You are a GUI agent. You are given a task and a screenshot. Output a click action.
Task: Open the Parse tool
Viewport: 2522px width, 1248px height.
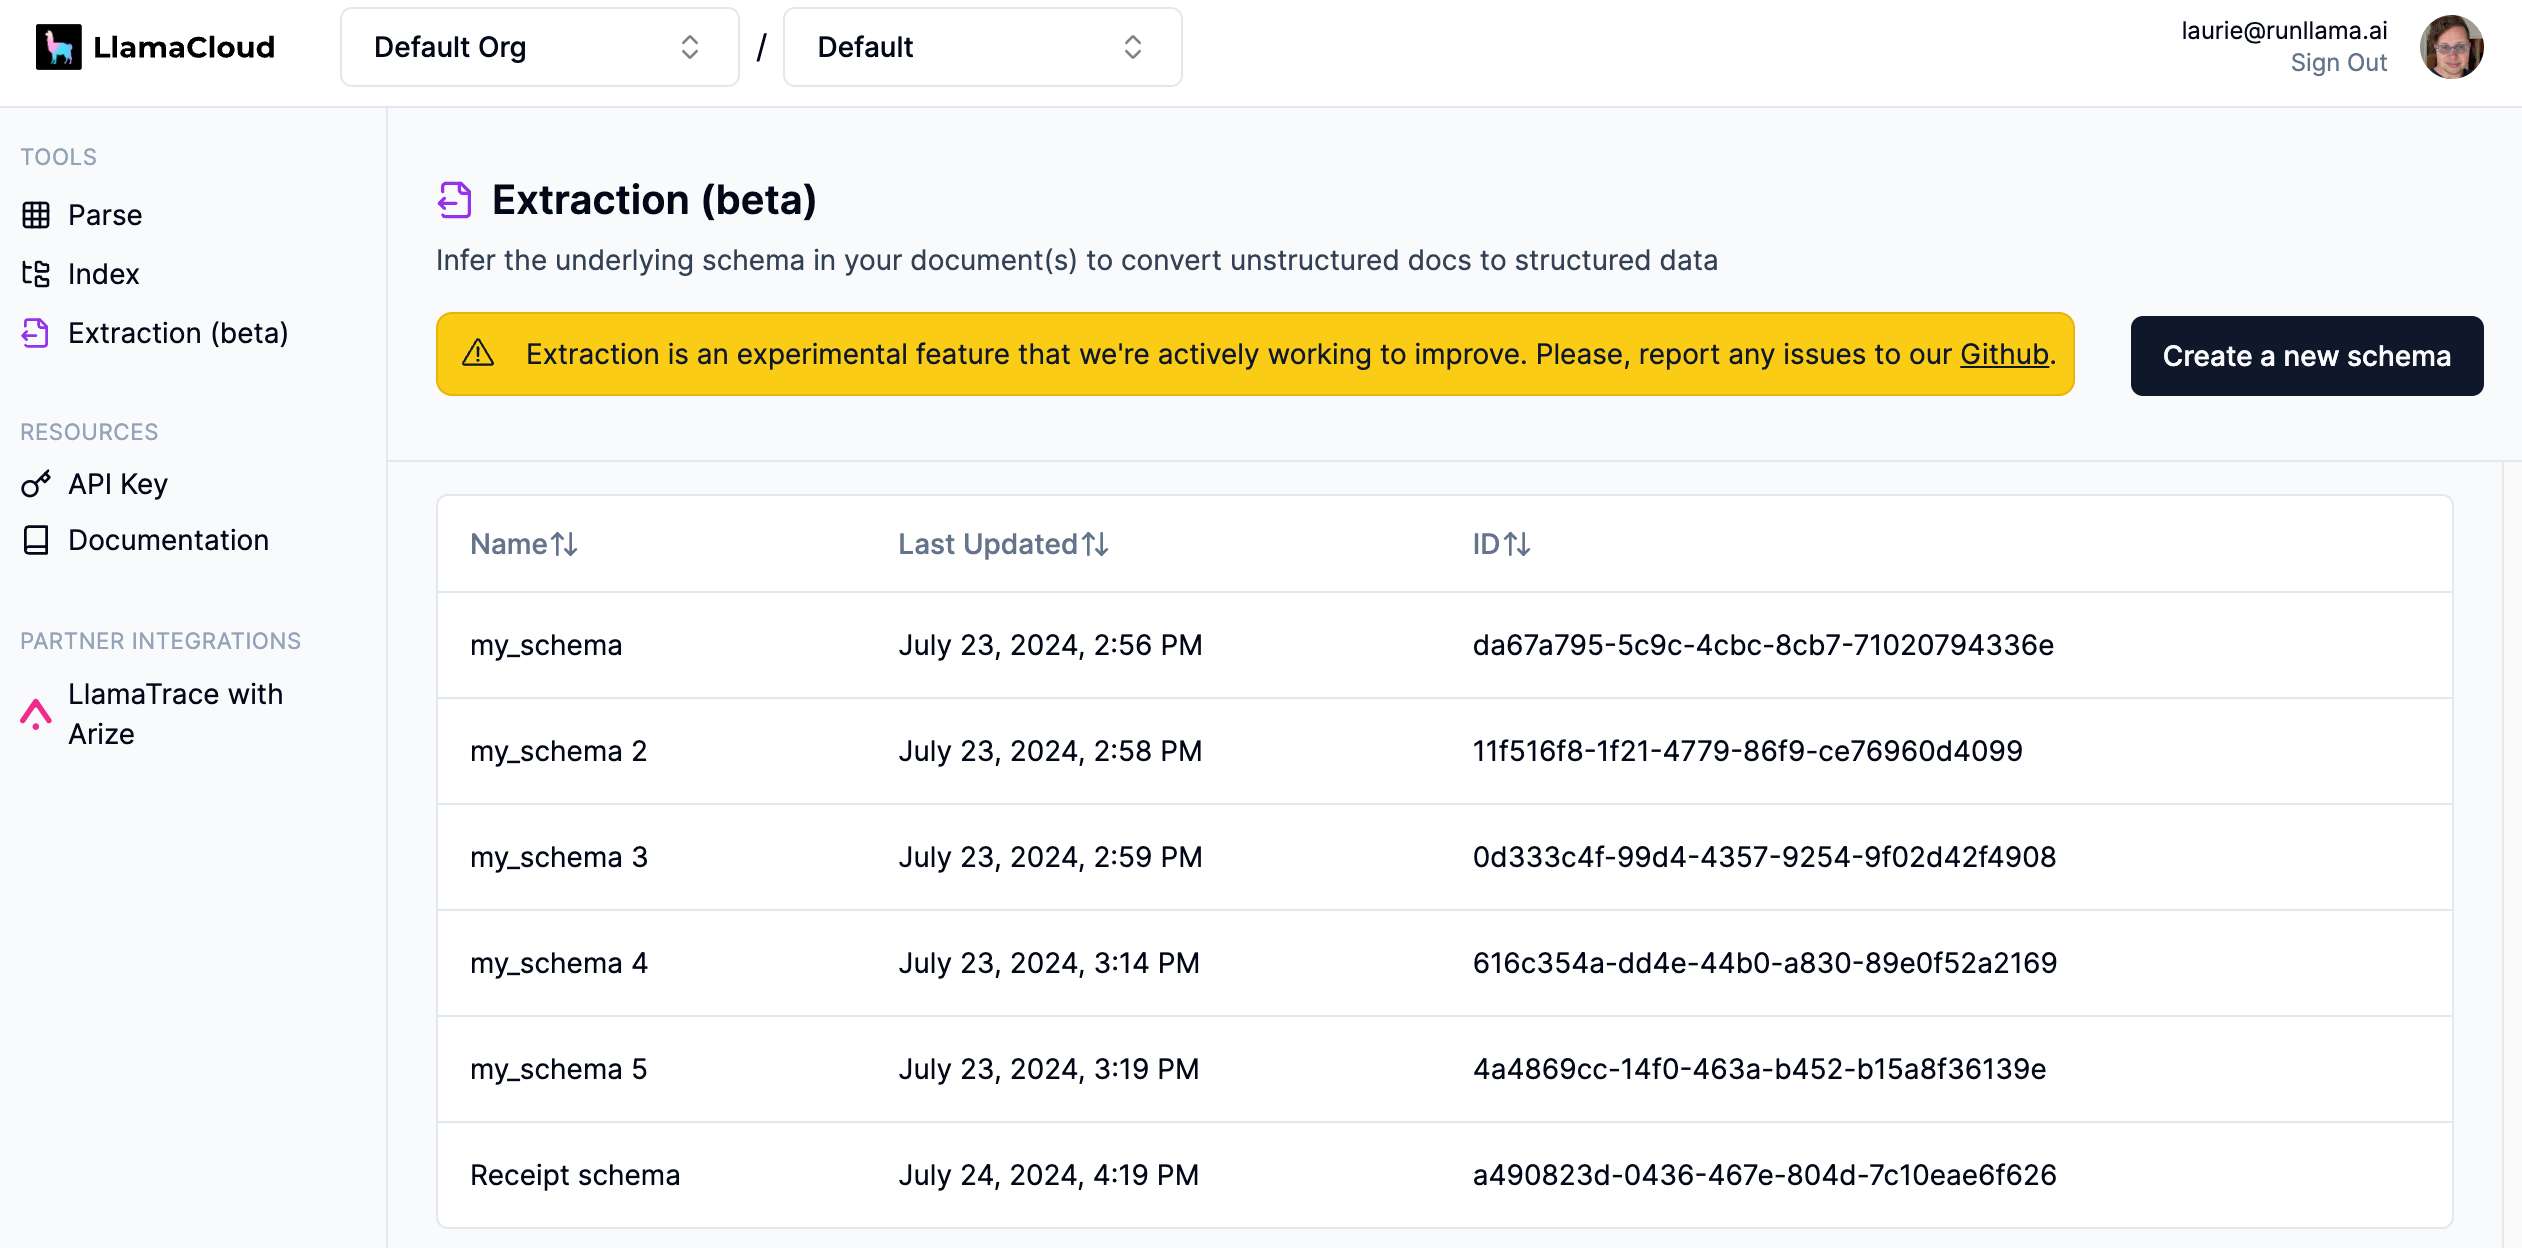(105, 215)
